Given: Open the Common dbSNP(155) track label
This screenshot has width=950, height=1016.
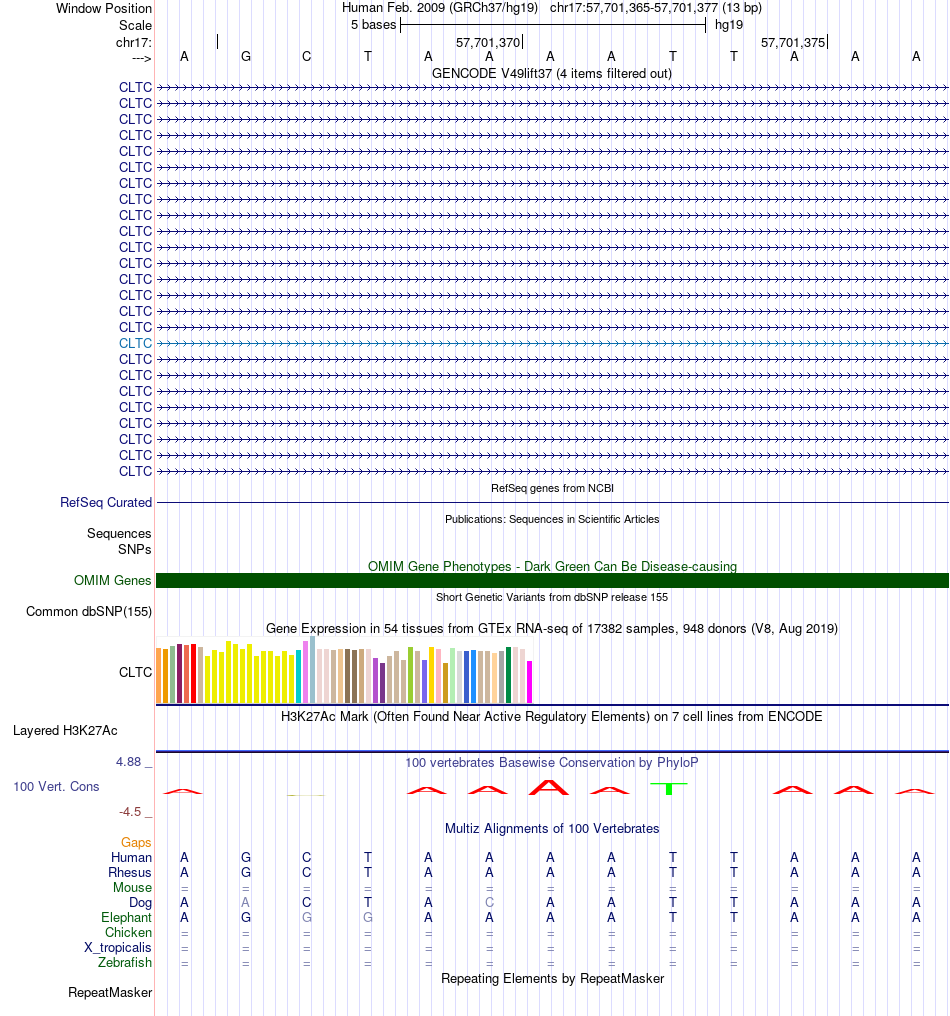Looking at the screenshot, I should tap(89, 612).
